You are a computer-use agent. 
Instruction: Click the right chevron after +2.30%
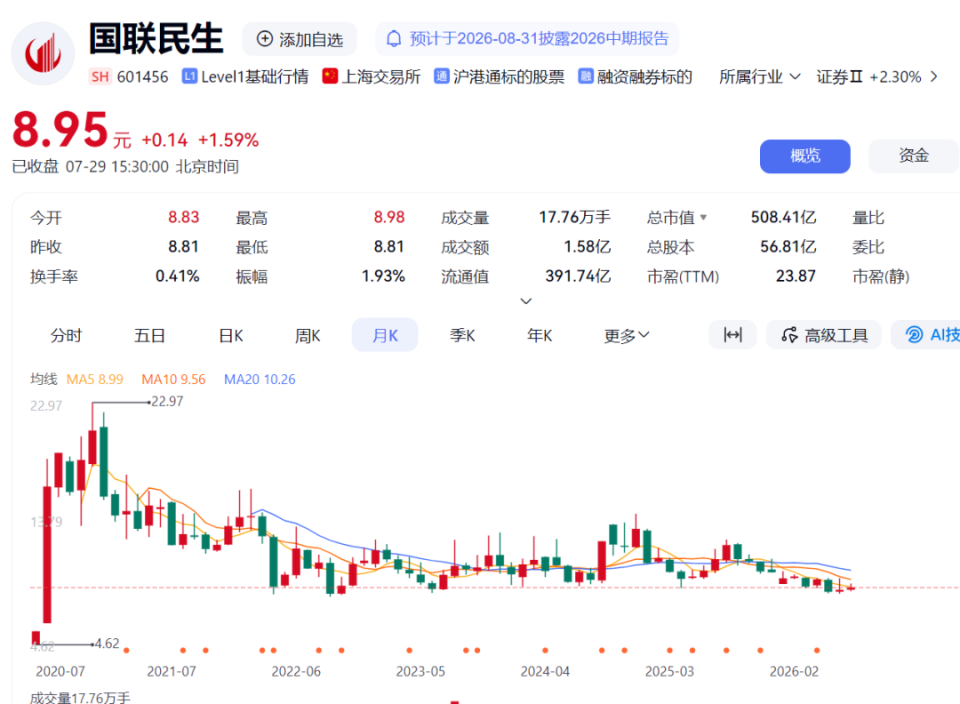point(934,77)
